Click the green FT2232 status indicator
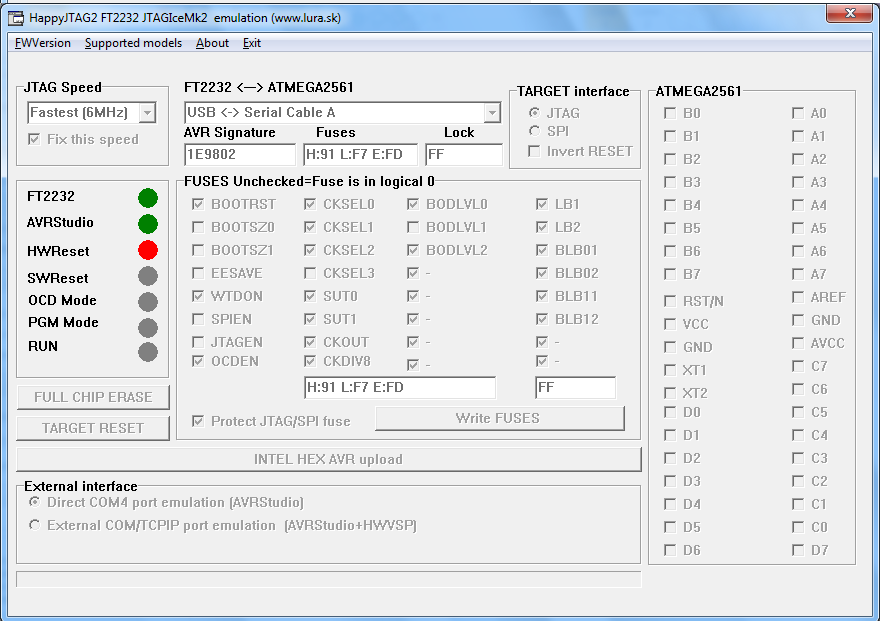The width and height of the screenshot is (880, 621). pyautogui.click(x=148, y=198)
